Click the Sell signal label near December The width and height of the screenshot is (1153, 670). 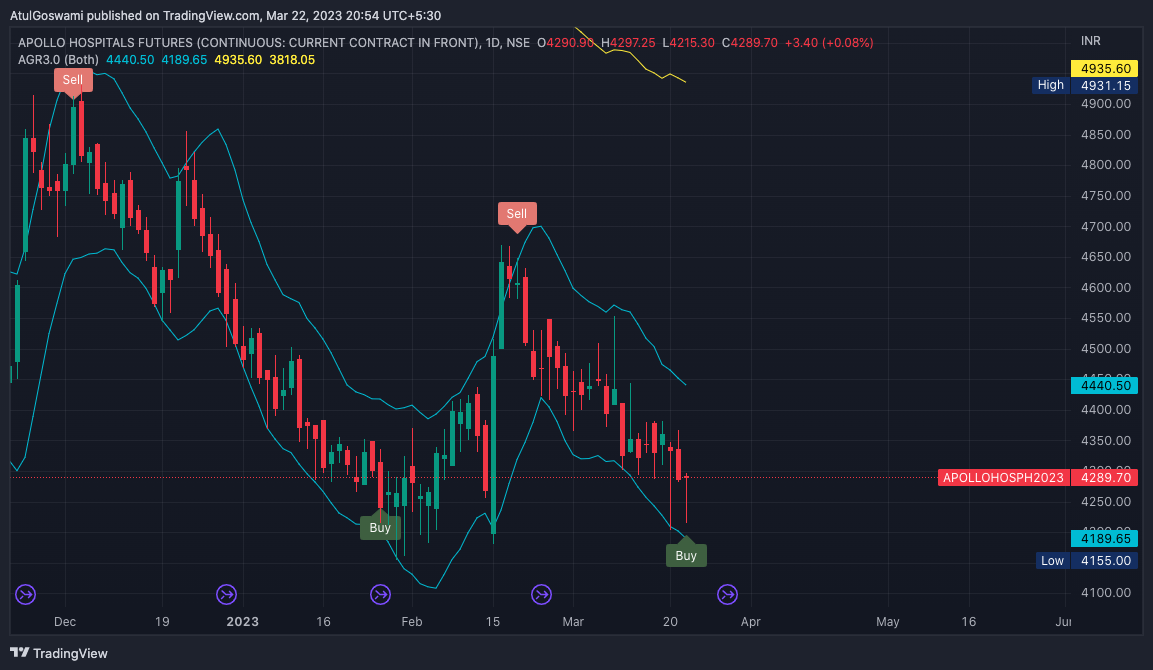coord(73,79)
